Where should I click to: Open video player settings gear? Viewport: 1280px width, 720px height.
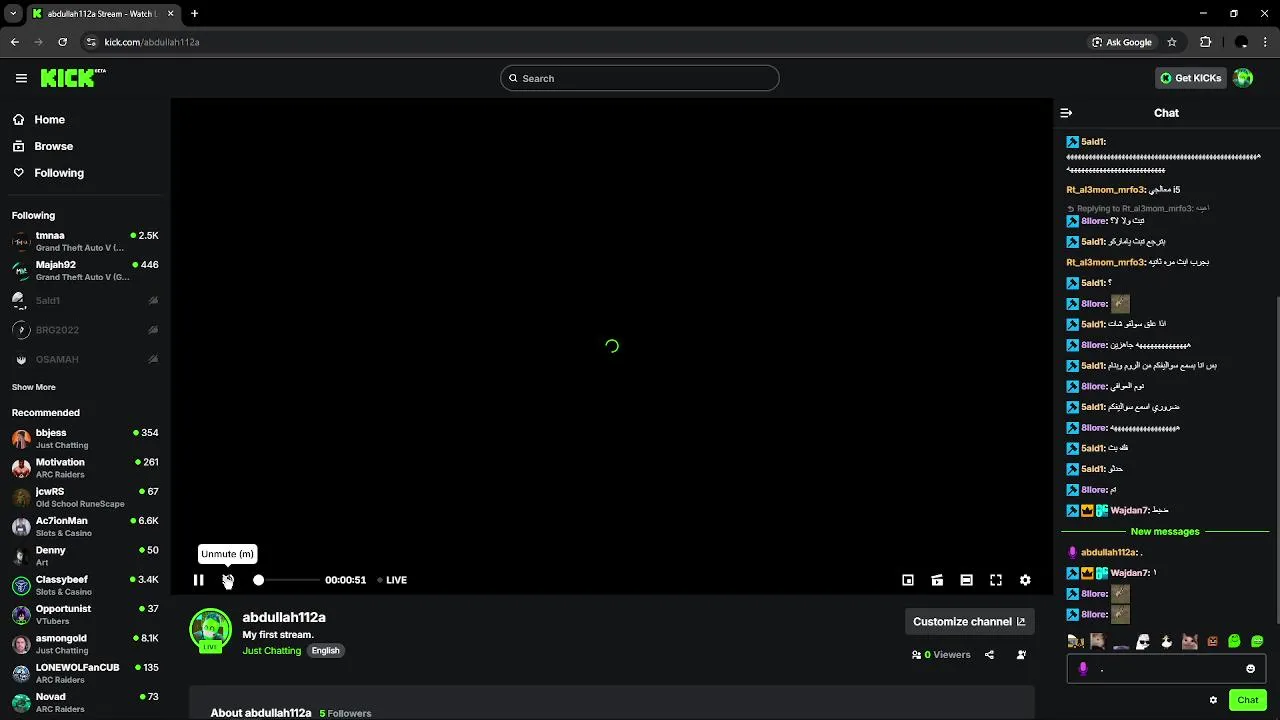(1025, 580)
